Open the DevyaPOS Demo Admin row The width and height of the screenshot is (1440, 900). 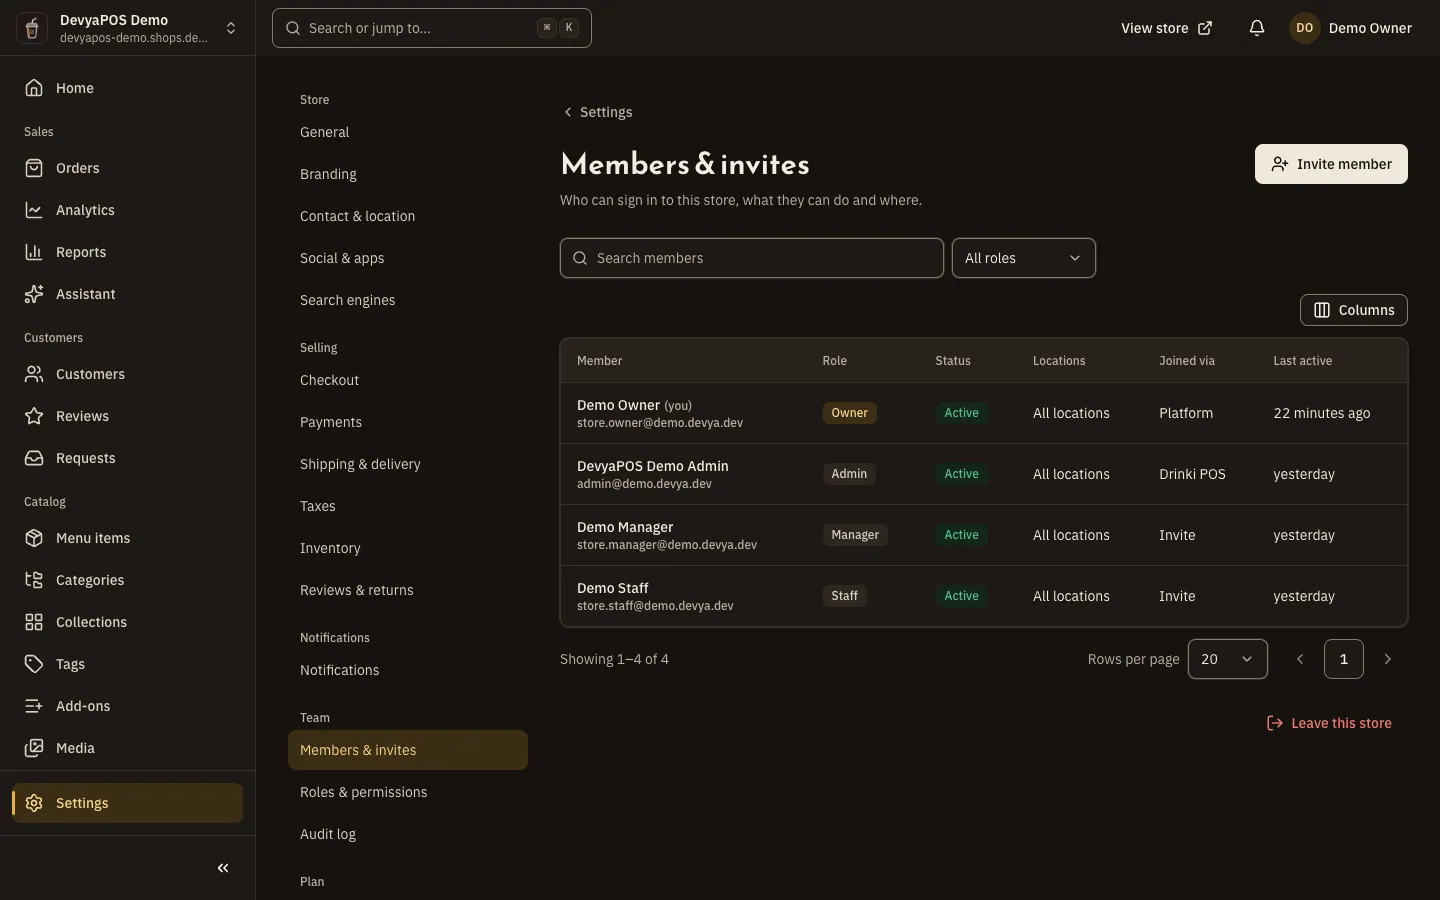click(x=984, y=474)
